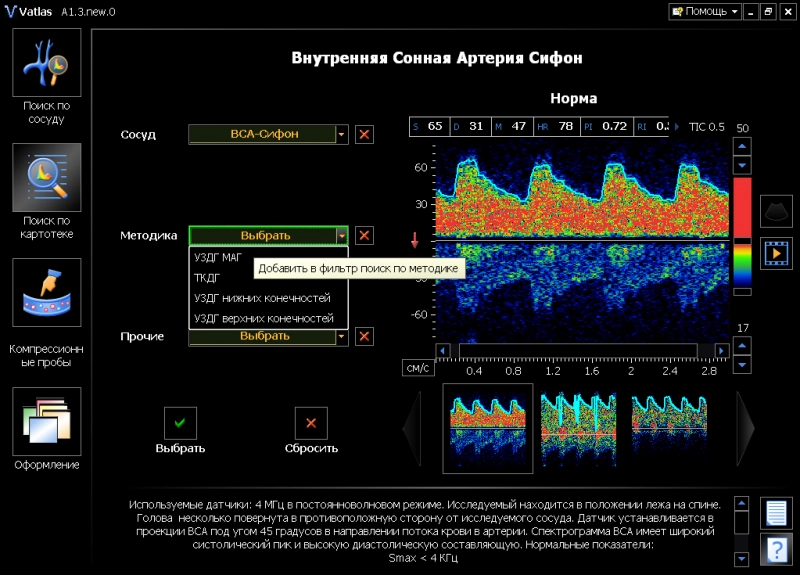Click the green checkmark Выбрать button
800x575 pixels.
180,423
